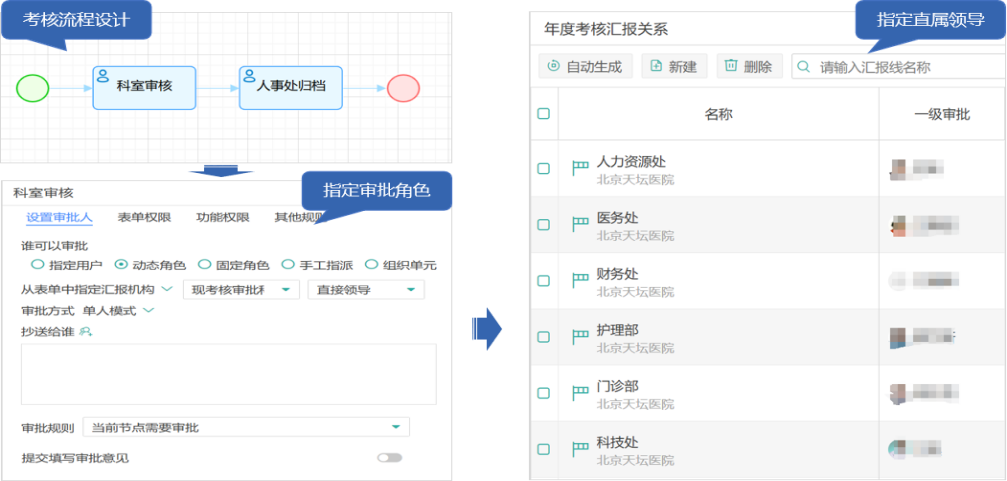
Task: Click the green start node circle
Action: pyautogui.click(x=32, y=88)
